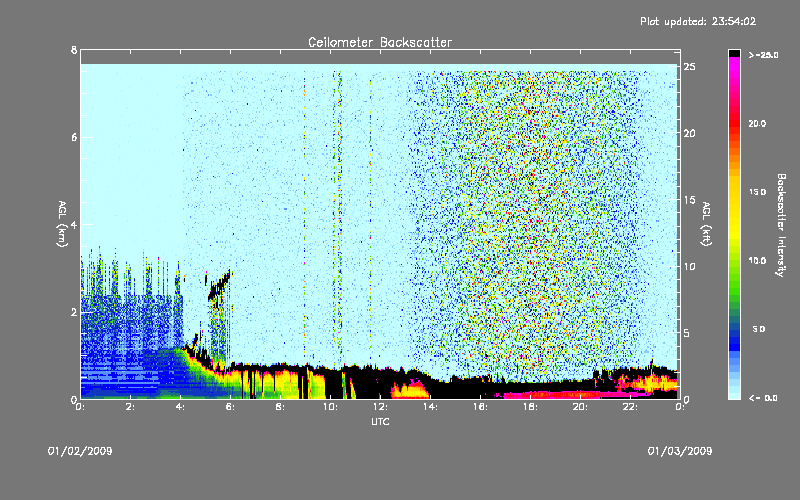Click the "20.0" colorbar label
Screen dimensions: 800x500
coord(757,123)
